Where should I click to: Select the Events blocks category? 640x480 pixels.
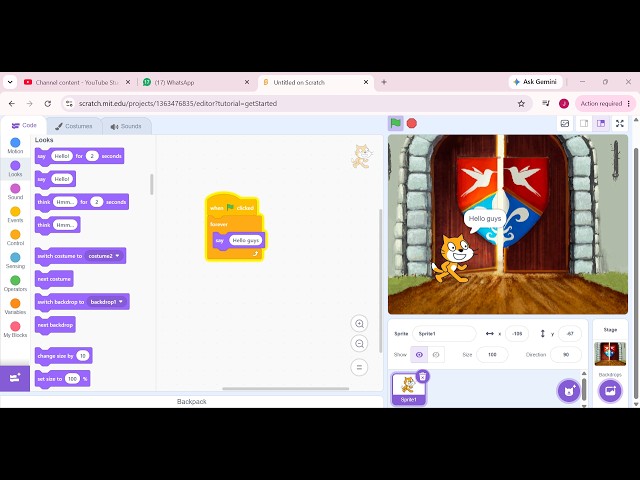(x=15, y=214)
